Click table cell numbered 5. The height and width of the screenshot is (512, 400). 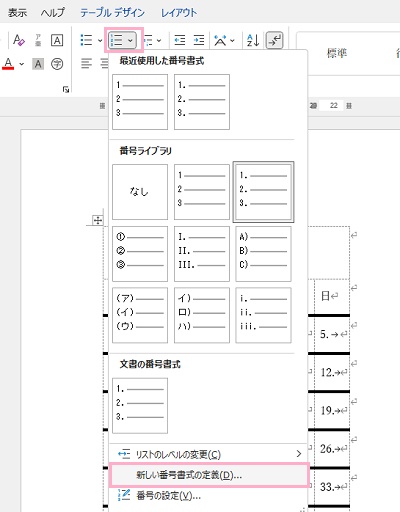click(x=332, y=334)
